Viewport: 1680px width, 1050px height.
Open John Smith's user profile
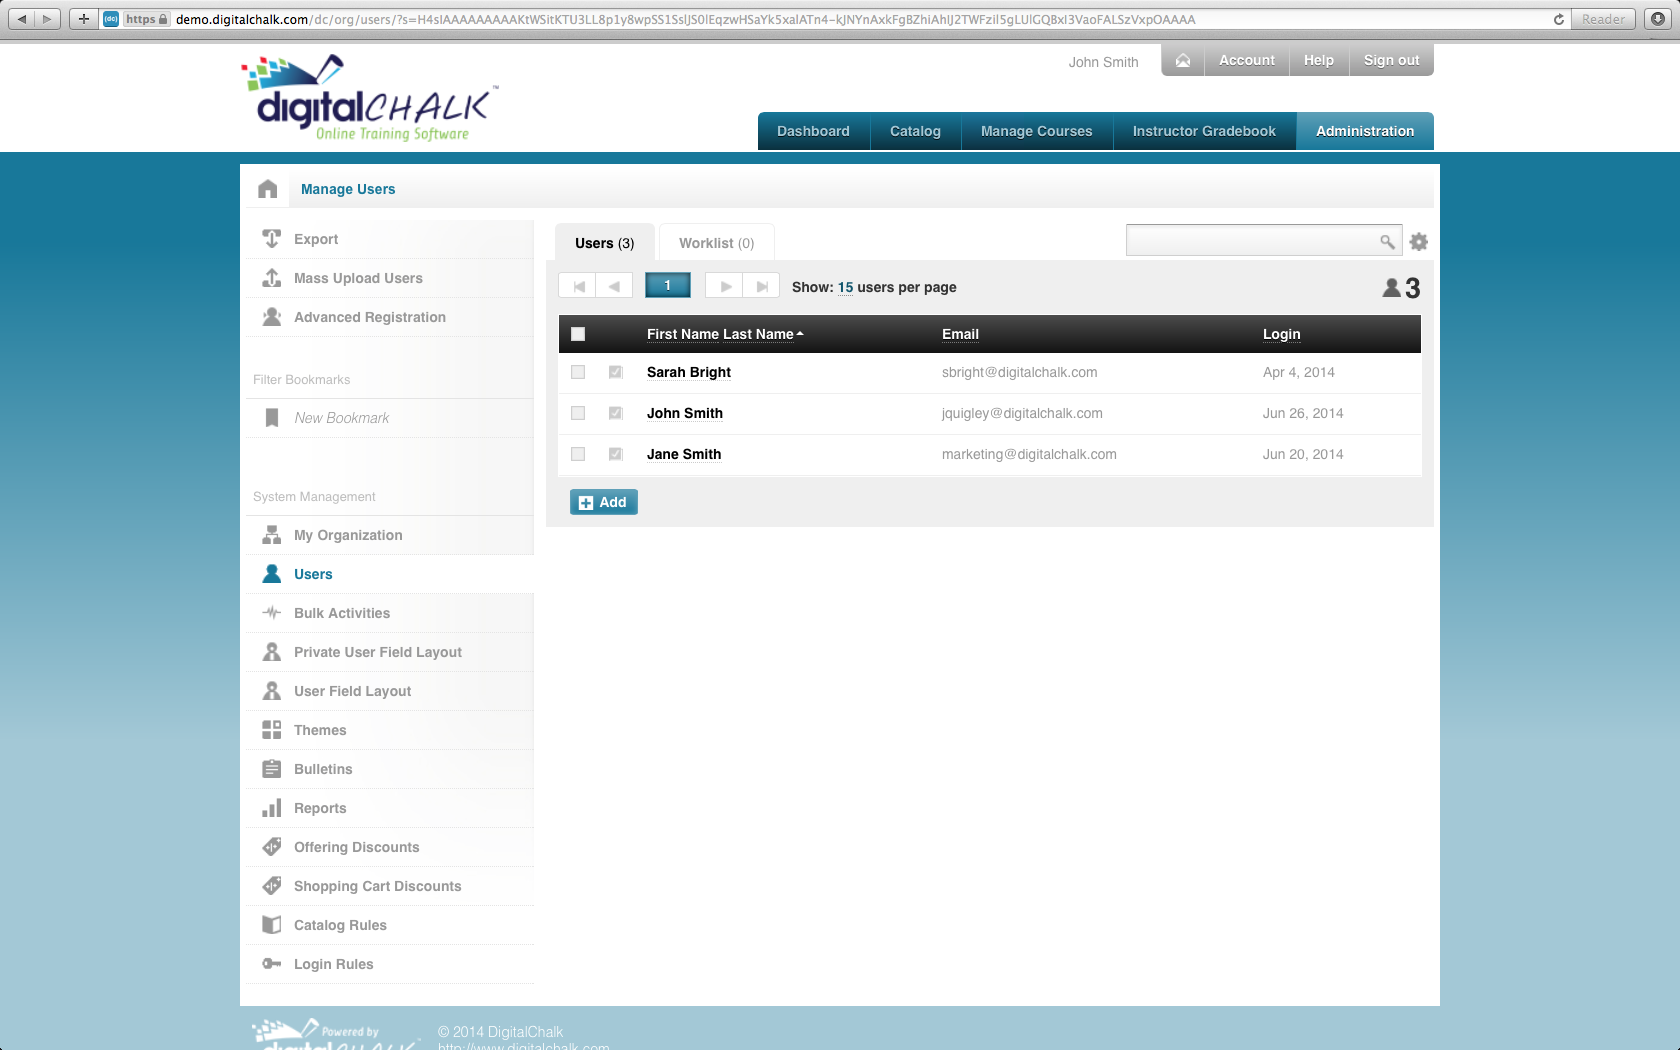point(684,413)
